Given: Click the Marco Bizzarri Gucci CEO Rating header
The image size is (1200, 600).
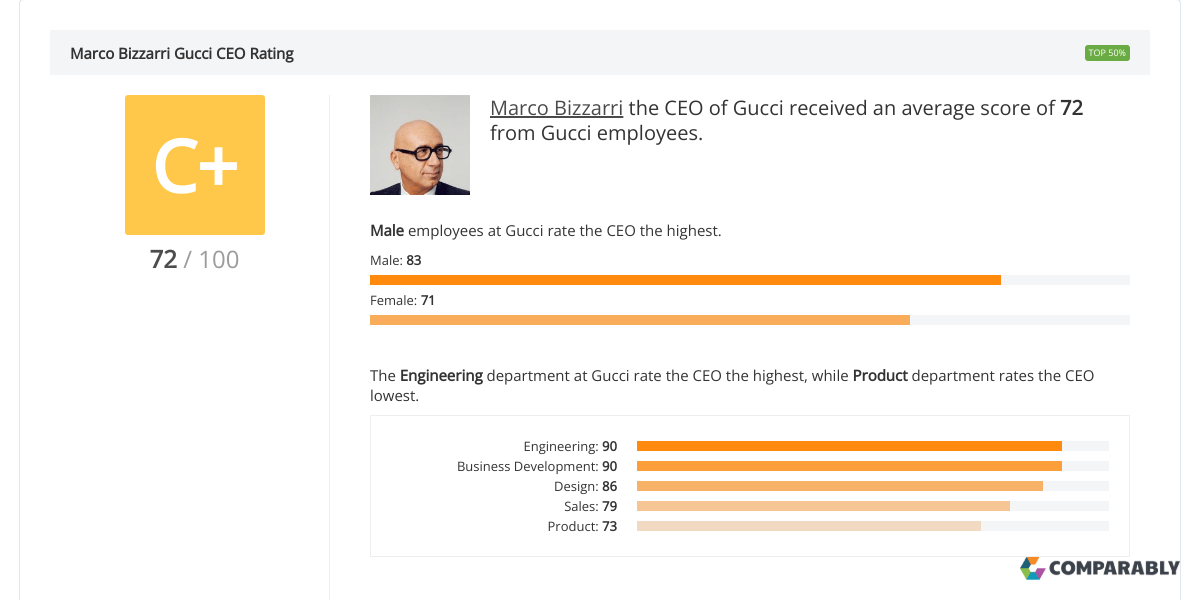Looking at the screenshot, I should (x=182, y=53).
